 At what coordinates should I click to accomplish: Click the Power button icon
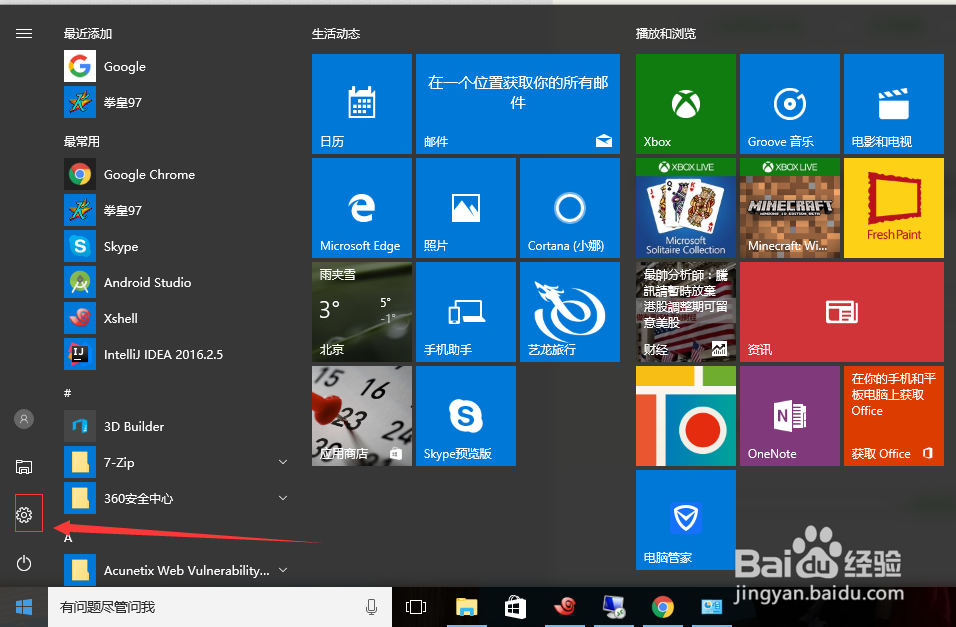[24, 563]
